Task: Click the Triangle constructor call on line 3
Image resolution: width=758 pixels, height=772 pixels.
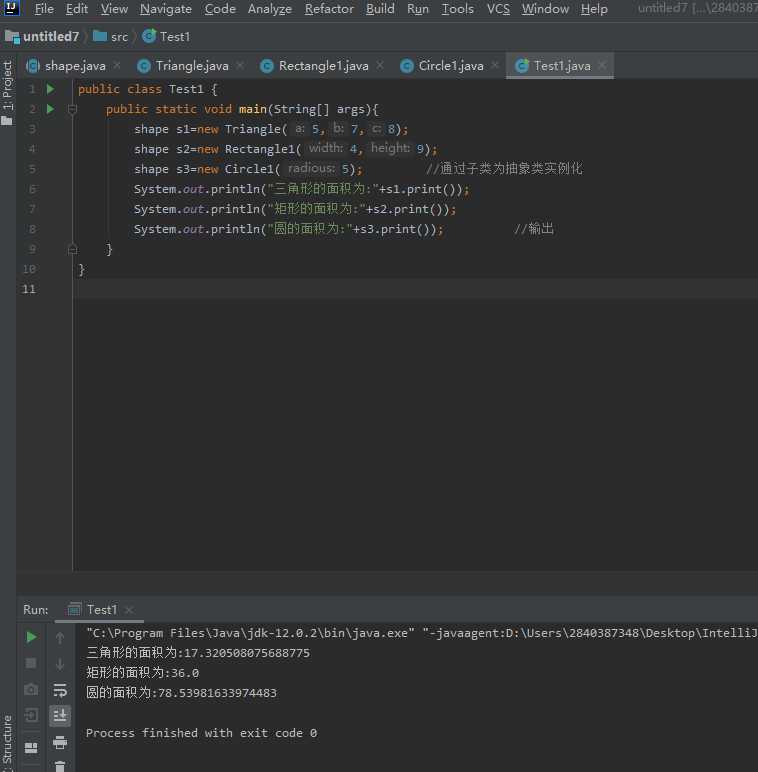Action: [x=316, y=129]
